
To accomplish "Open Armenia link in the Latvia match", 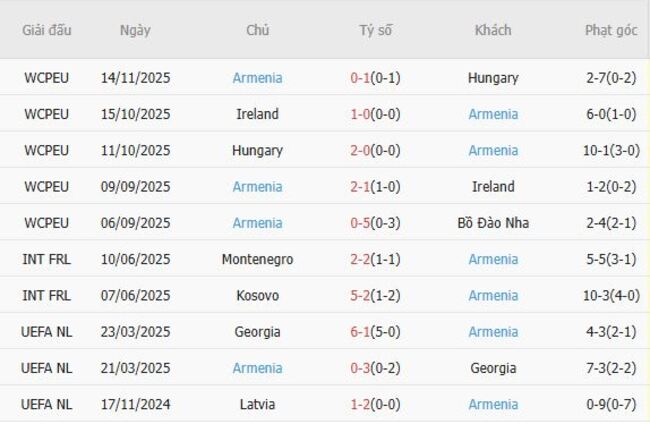I will pyautogui.click(x=493, y=404).
